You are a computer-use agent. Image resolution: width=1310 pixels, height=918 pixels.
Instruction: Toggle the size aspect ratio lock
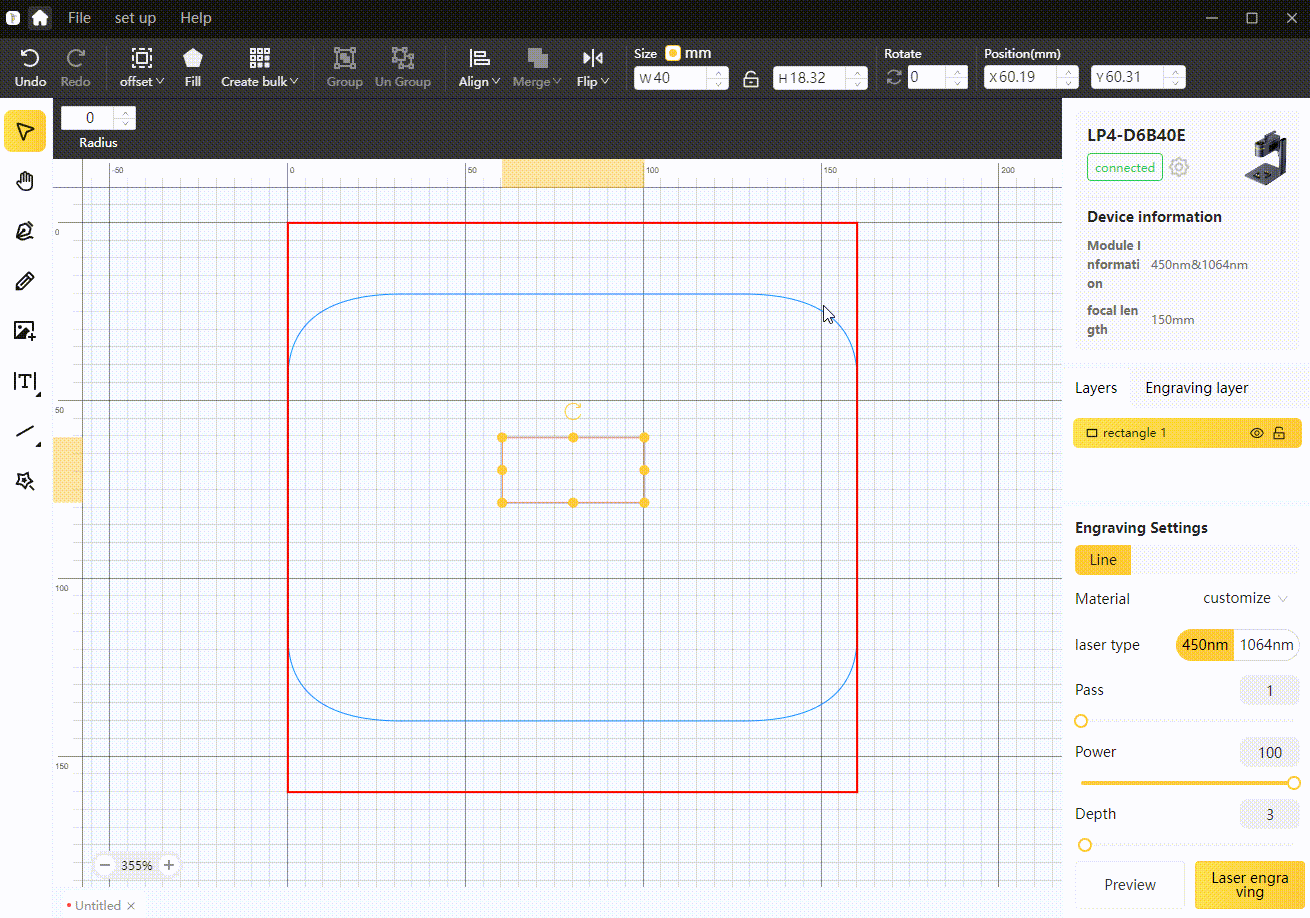point(751,78)
